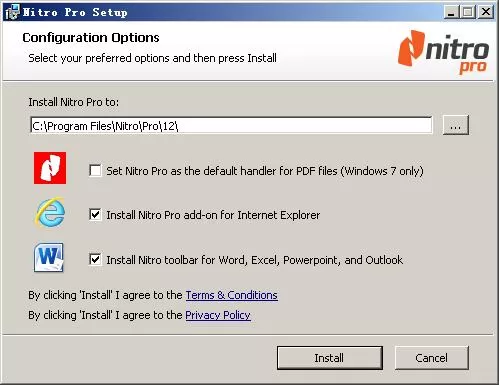Screen dimensions: 499x385
Task: Close the Nitro Pro Setup dialog
Action: [486, 12]
